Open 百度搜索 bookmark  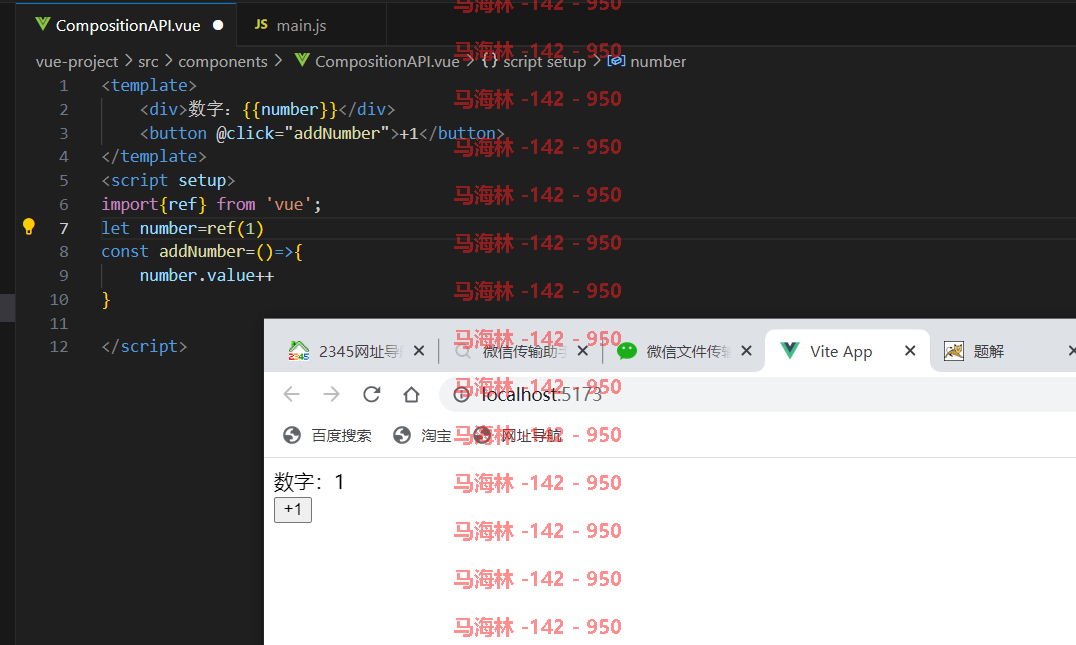point(327,435)
